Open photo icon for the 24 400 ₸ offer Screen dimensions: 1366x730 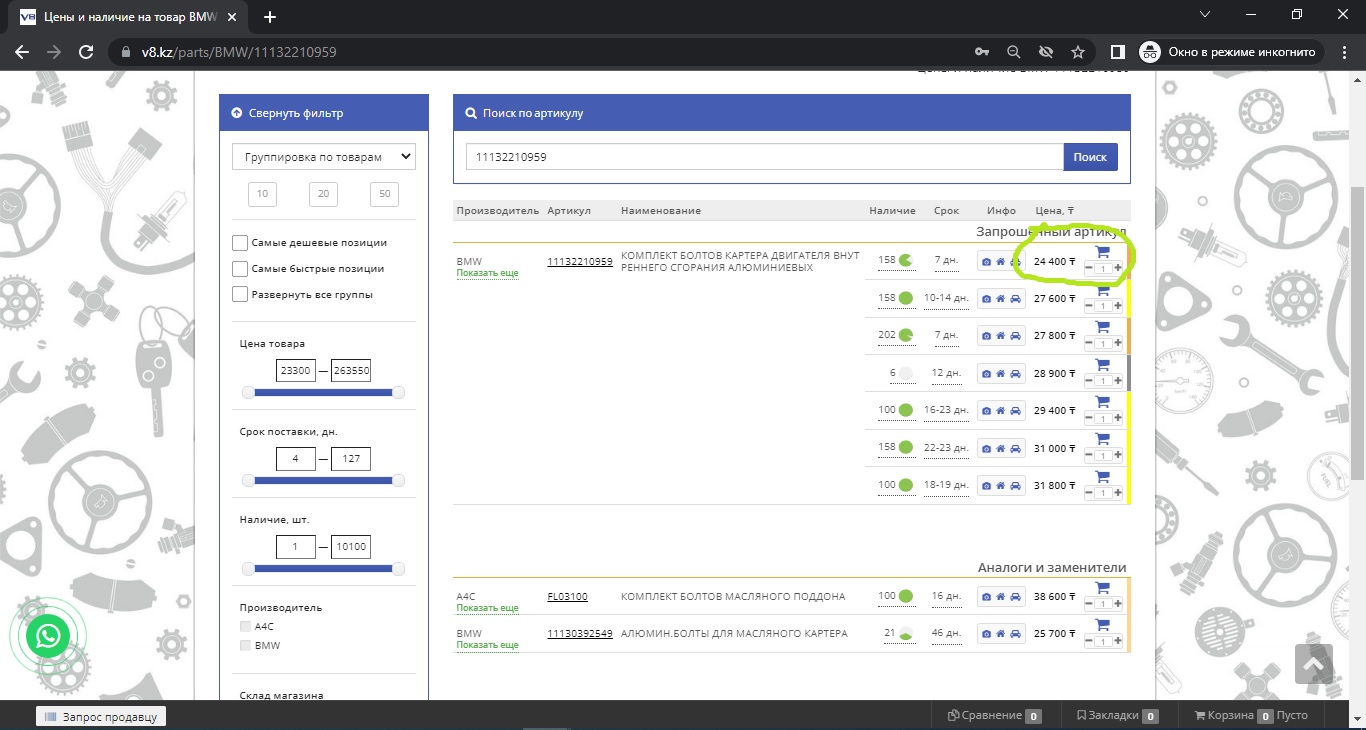click(986, 261)
